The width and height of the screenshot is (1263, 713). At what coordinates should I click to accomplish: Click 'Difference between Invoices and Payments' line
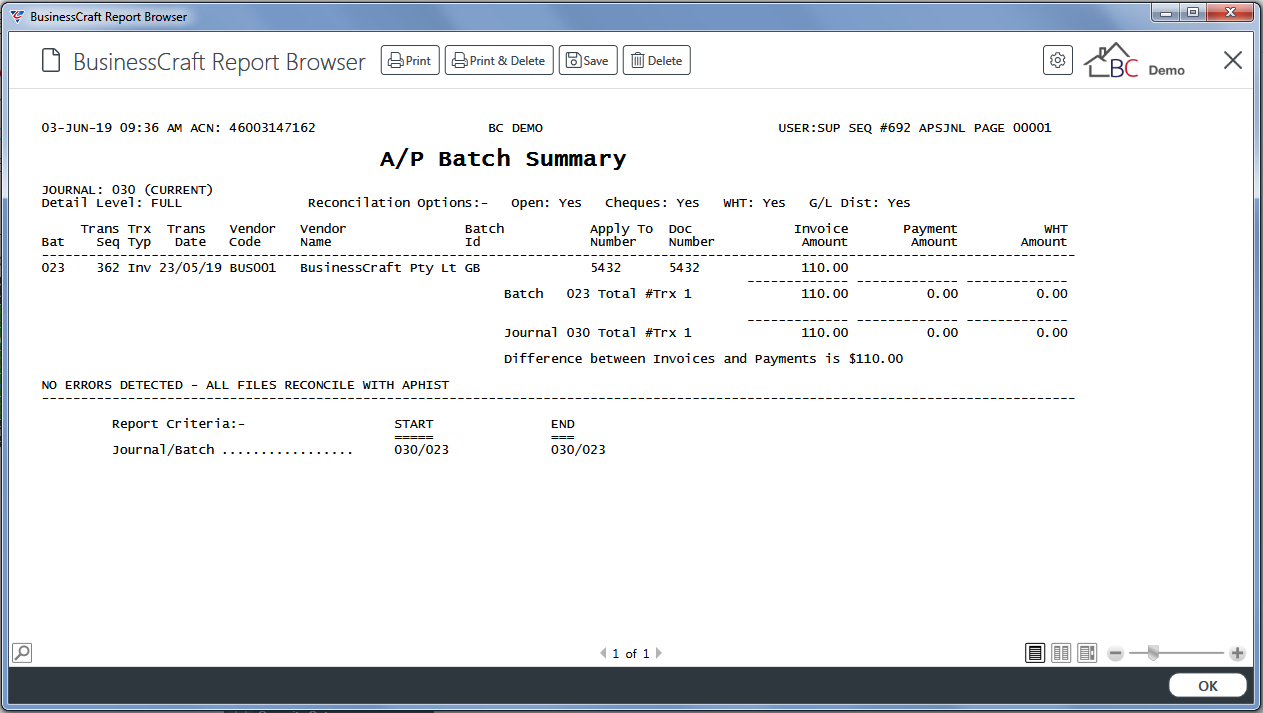pyautogui.click(x=703, y=358)
